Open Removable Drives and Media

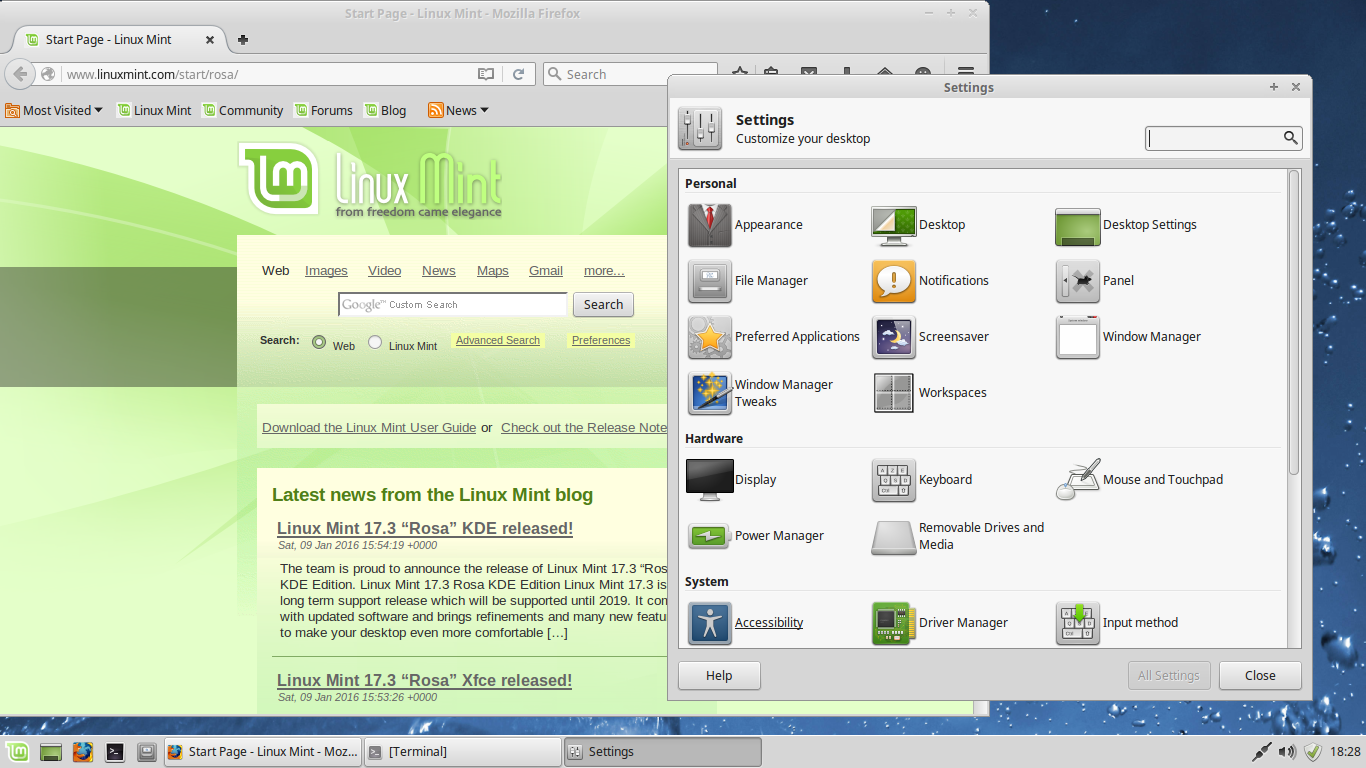click(x=958, y=536)
